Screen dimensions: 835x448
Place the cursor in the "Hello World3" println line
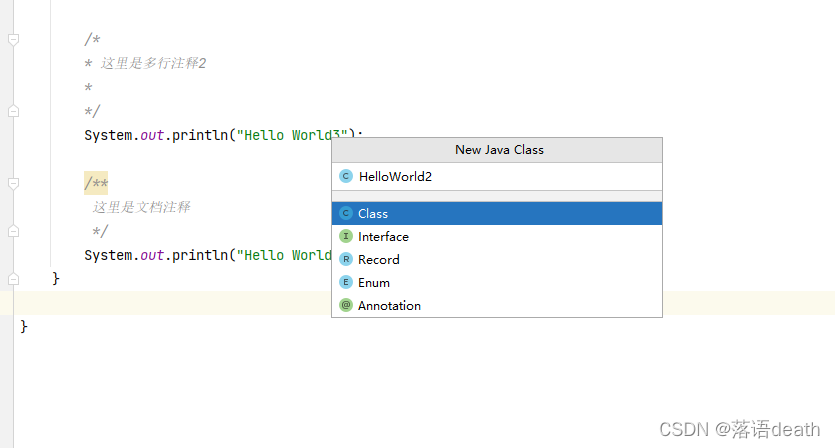(x=224, y=135)
